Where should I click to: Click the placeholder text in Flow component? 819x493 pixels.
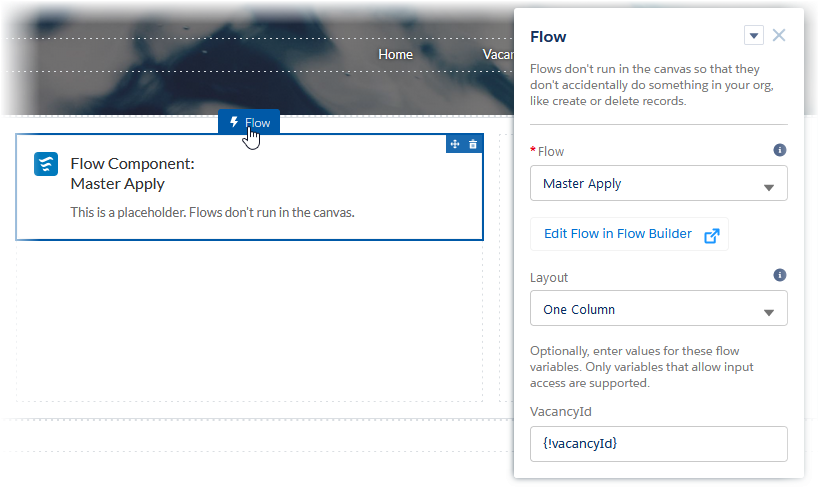(212, 212)
